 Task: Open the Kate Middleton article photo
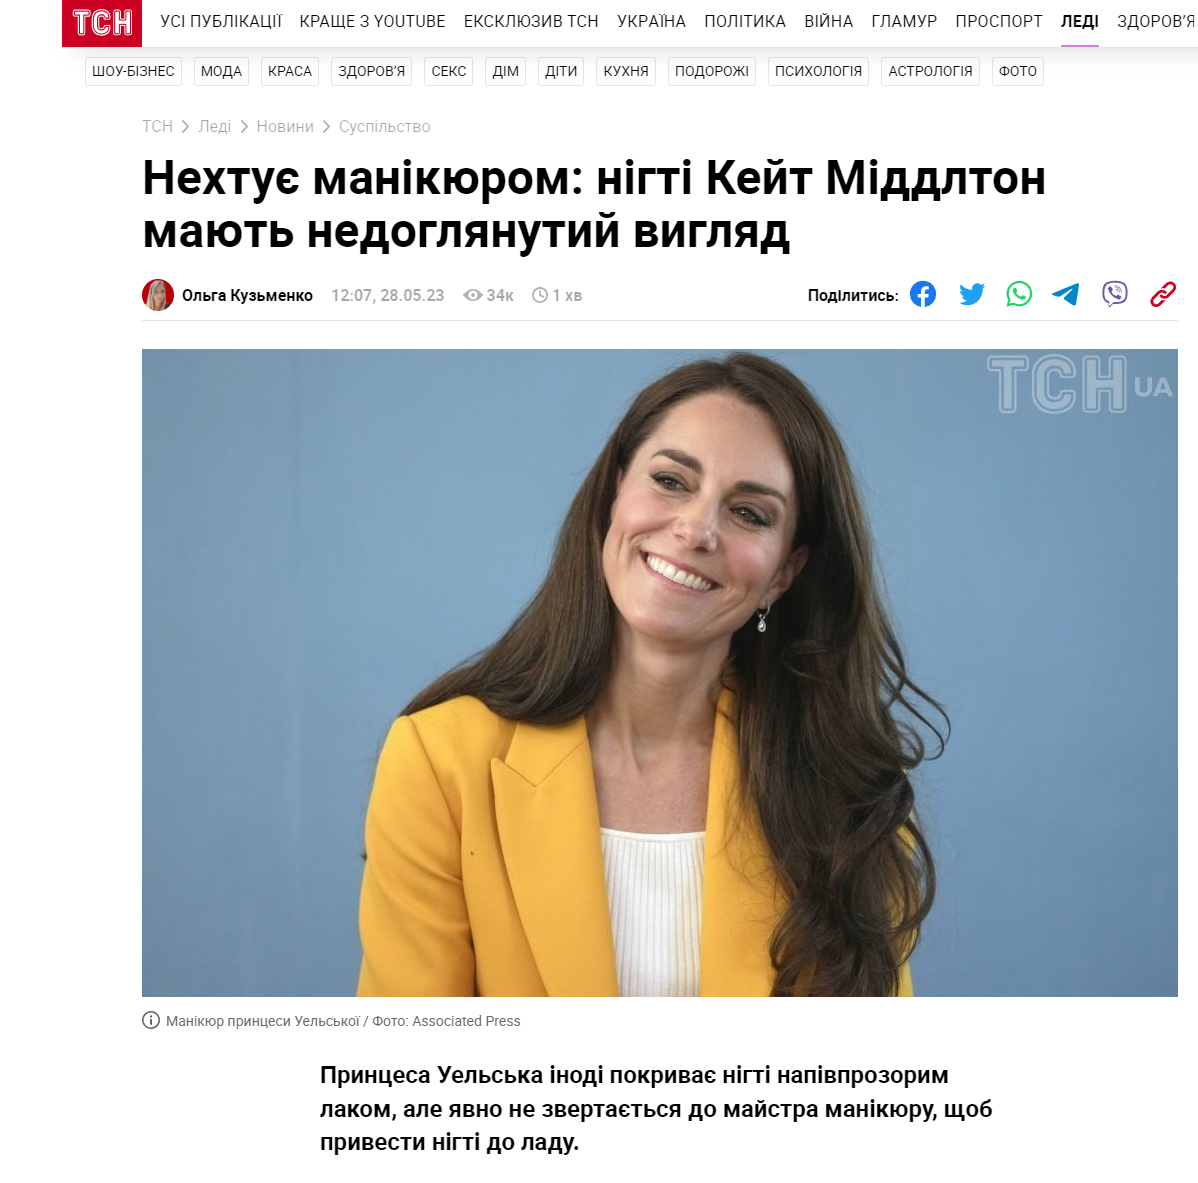tap(659, 673)
